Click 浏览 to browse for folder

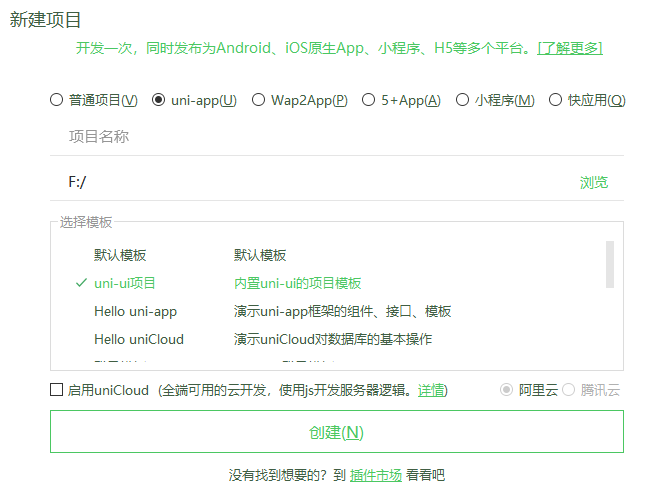coord(594,182)
